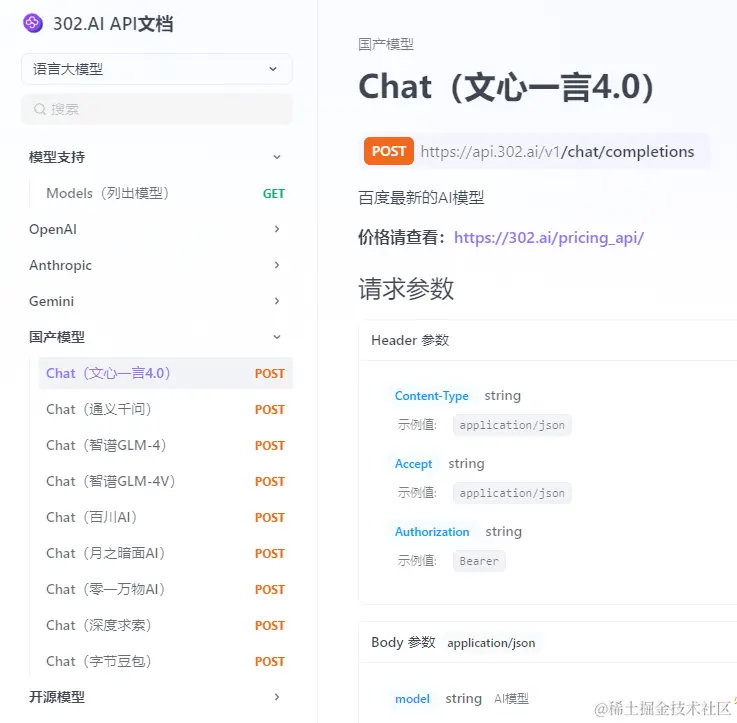Click the application/json body type label
This screenshot has width=737, height=723.
(491, 643)
